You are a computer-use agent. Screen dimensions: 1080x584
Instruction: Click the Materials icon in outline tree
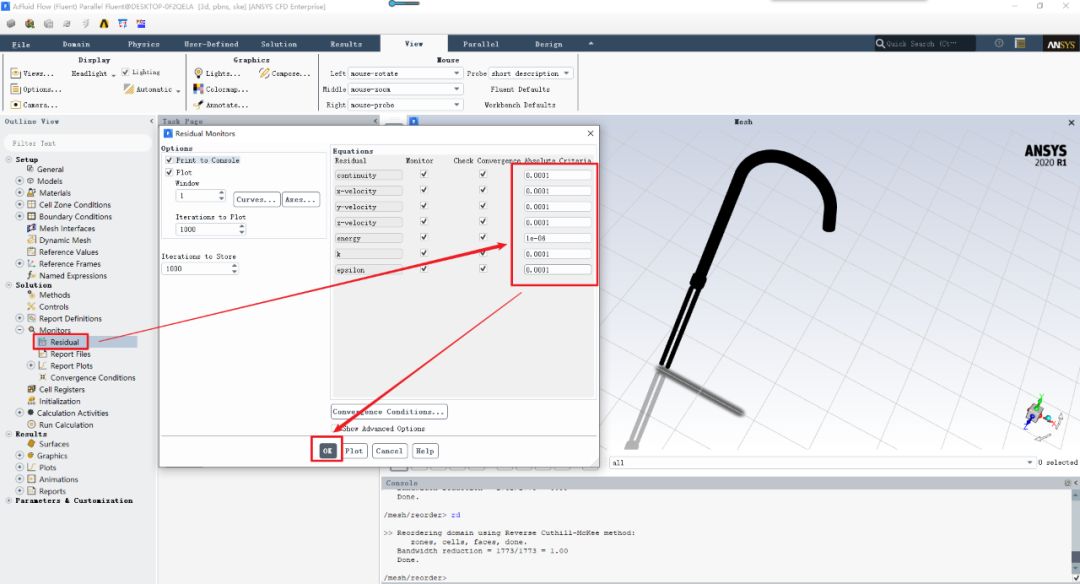[31, 193]
